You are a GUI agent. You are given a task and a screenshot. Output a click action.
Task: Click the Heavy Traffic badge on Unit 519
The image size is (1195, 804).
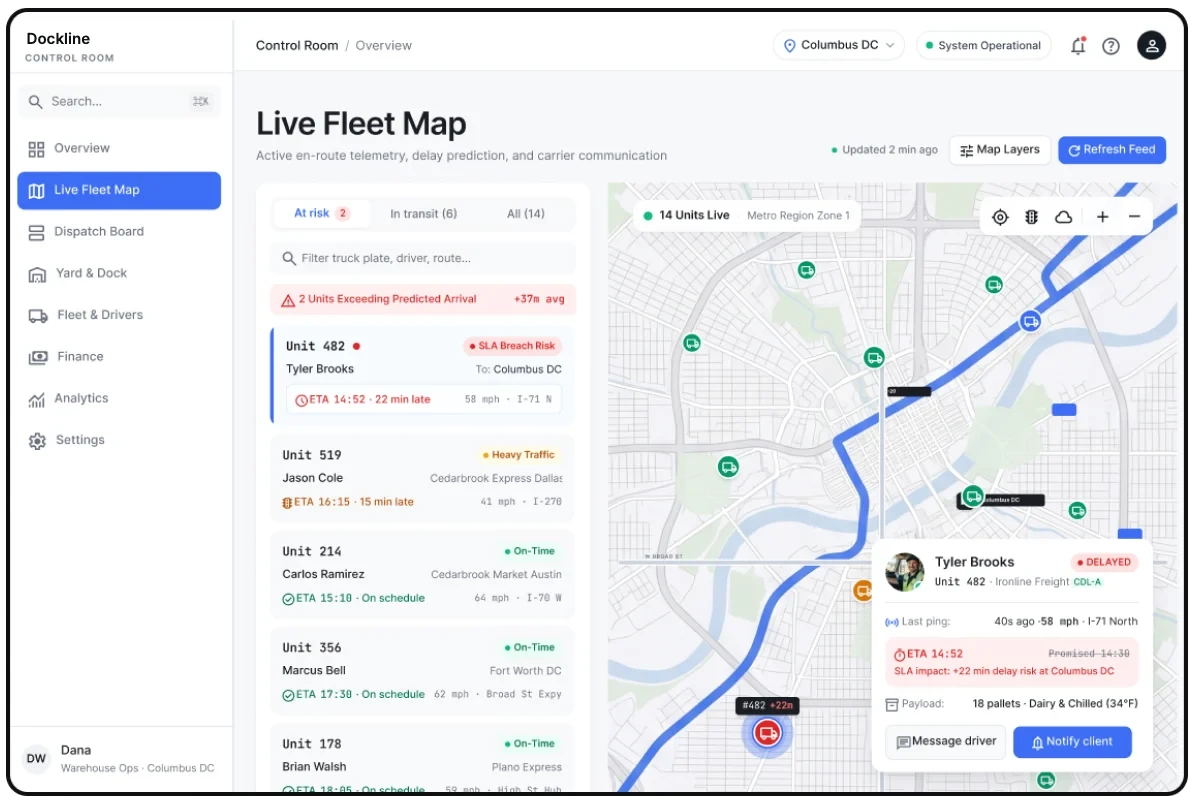518,455
